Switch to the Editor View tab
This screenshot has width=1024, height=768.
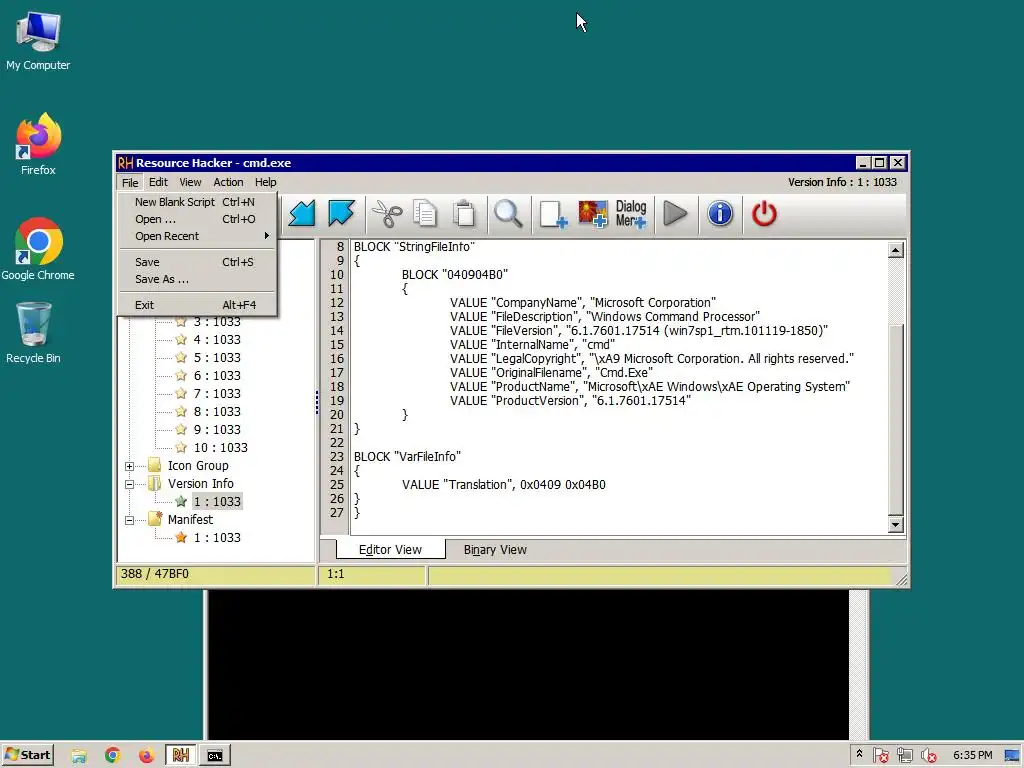(391, 549)
